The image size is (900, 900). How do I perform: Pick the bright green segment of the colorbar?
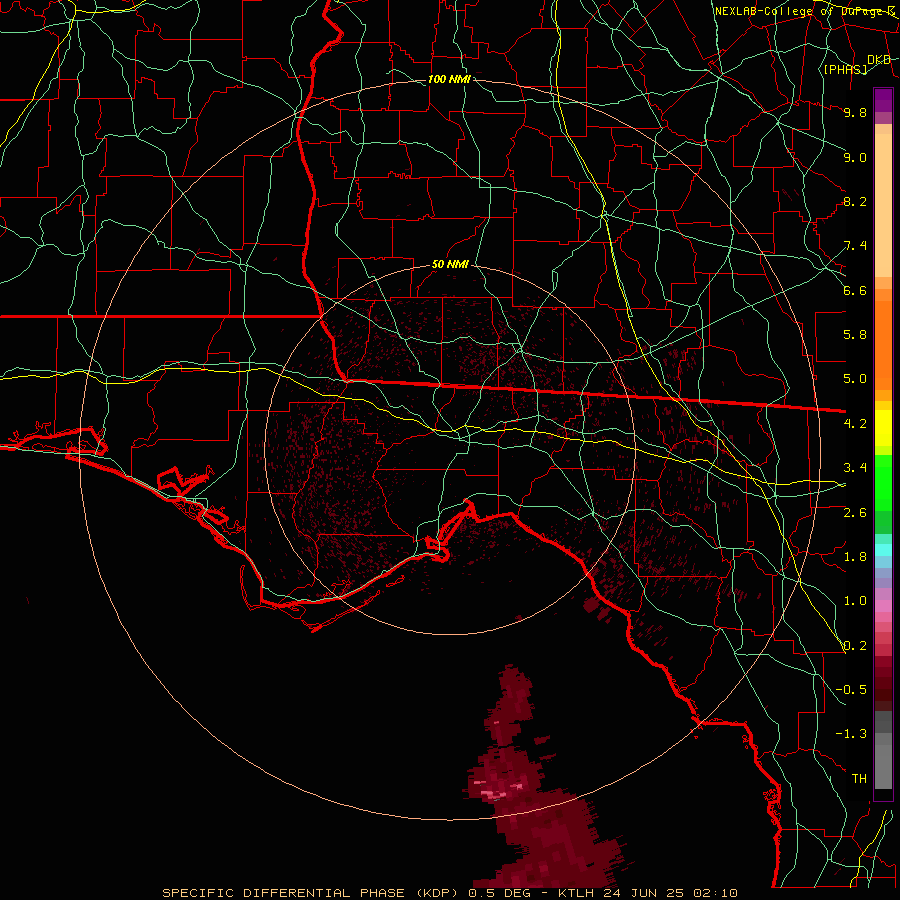(883, 483)
